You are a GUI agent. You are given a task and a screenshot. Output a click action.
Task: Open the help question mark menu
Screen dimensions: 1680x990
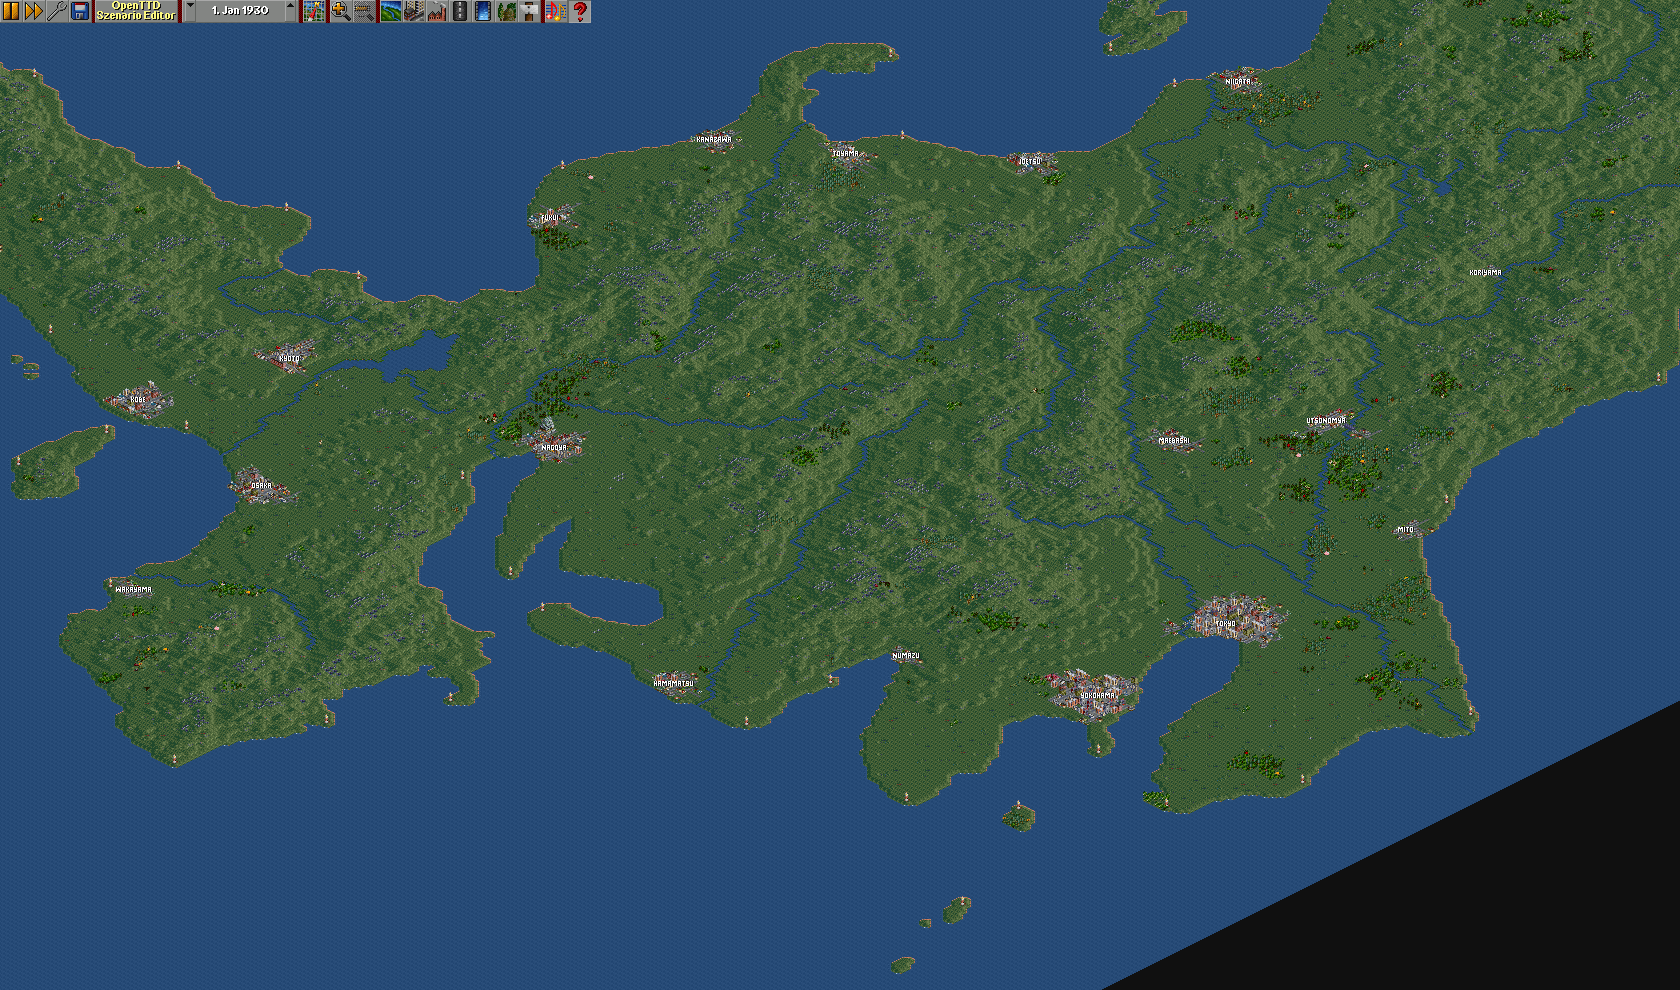pyautogui.click(x=579, y=11)
